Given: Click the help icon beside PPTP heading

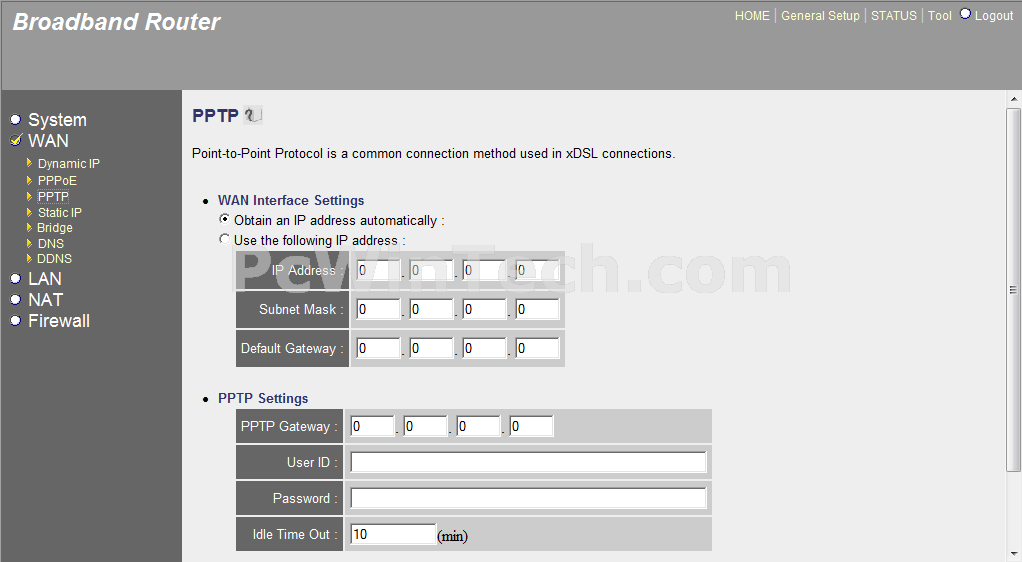Looking at the screenshot, I should click(x=253, y=116).
